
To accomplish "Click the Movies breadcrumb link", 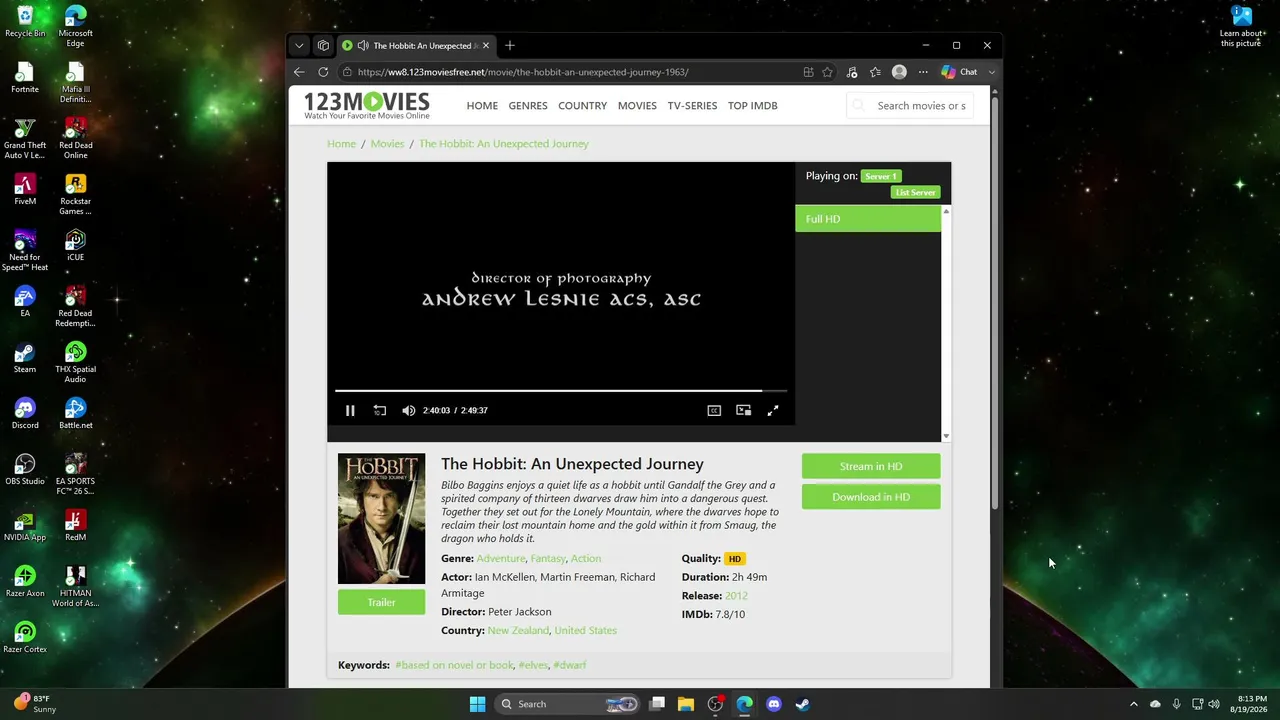I will tap(387, 144).
